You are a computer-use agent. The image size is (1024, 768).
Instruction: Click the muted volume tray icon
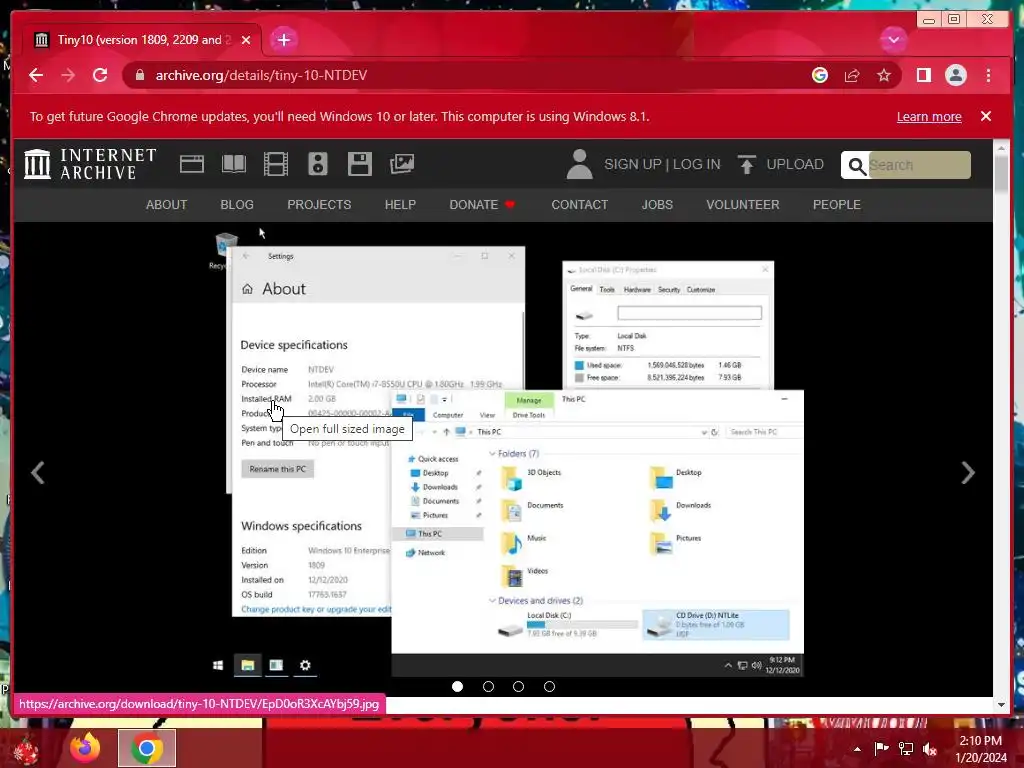click(930, 748)
